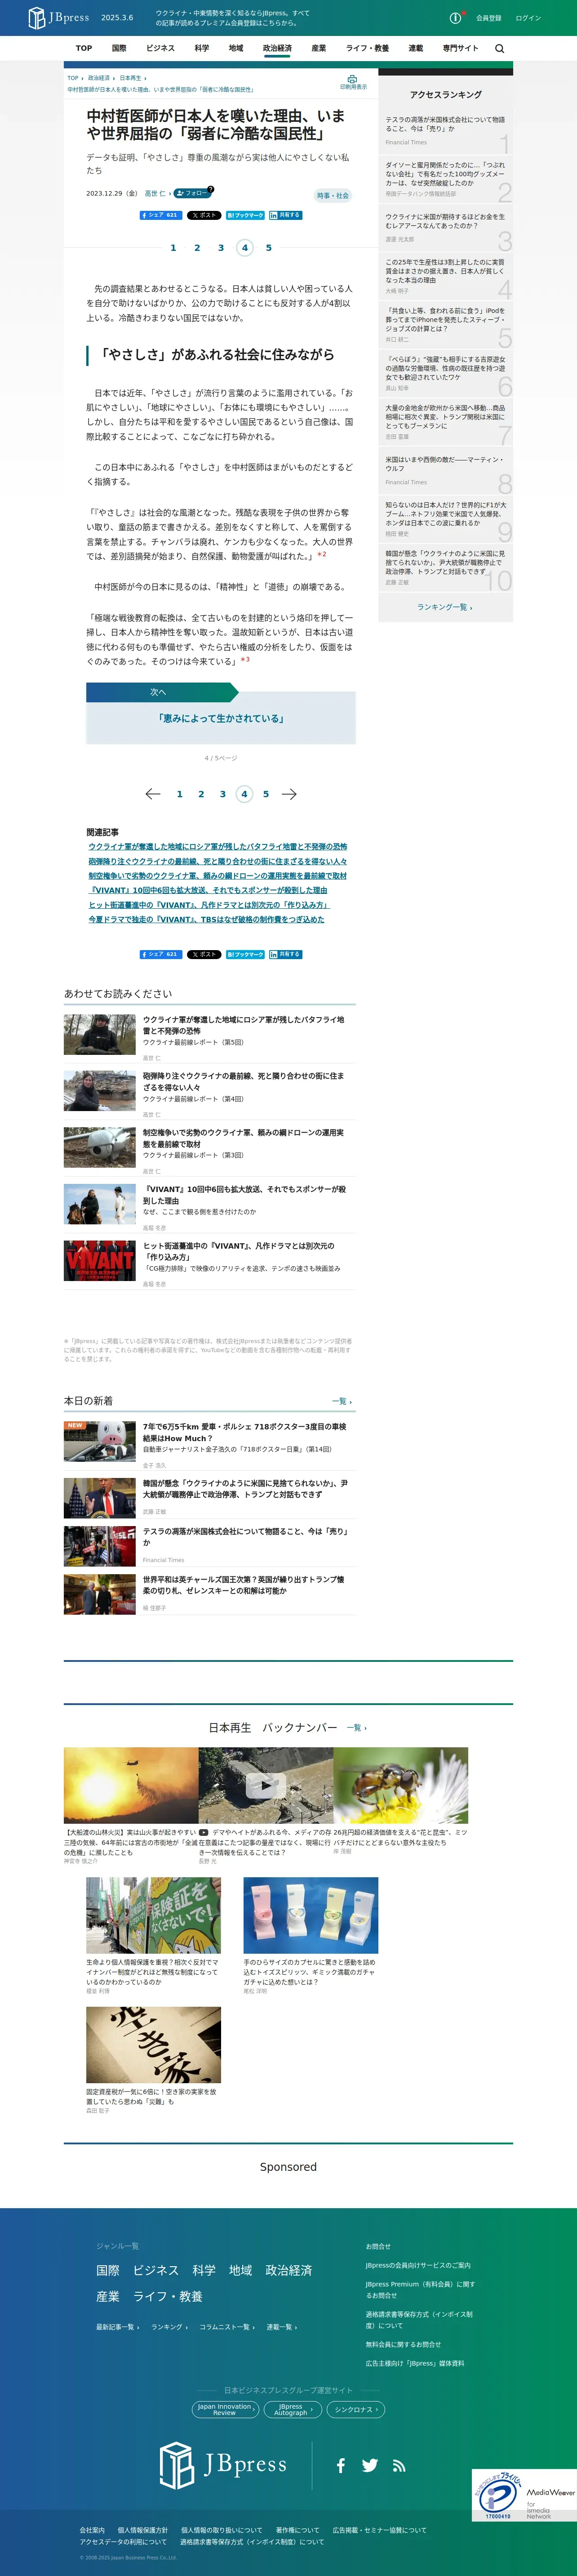Viewport: 577px width, 2576px height.
Task: Open the bee on flower backnumber thumbnail
Action: point(401,1785)
